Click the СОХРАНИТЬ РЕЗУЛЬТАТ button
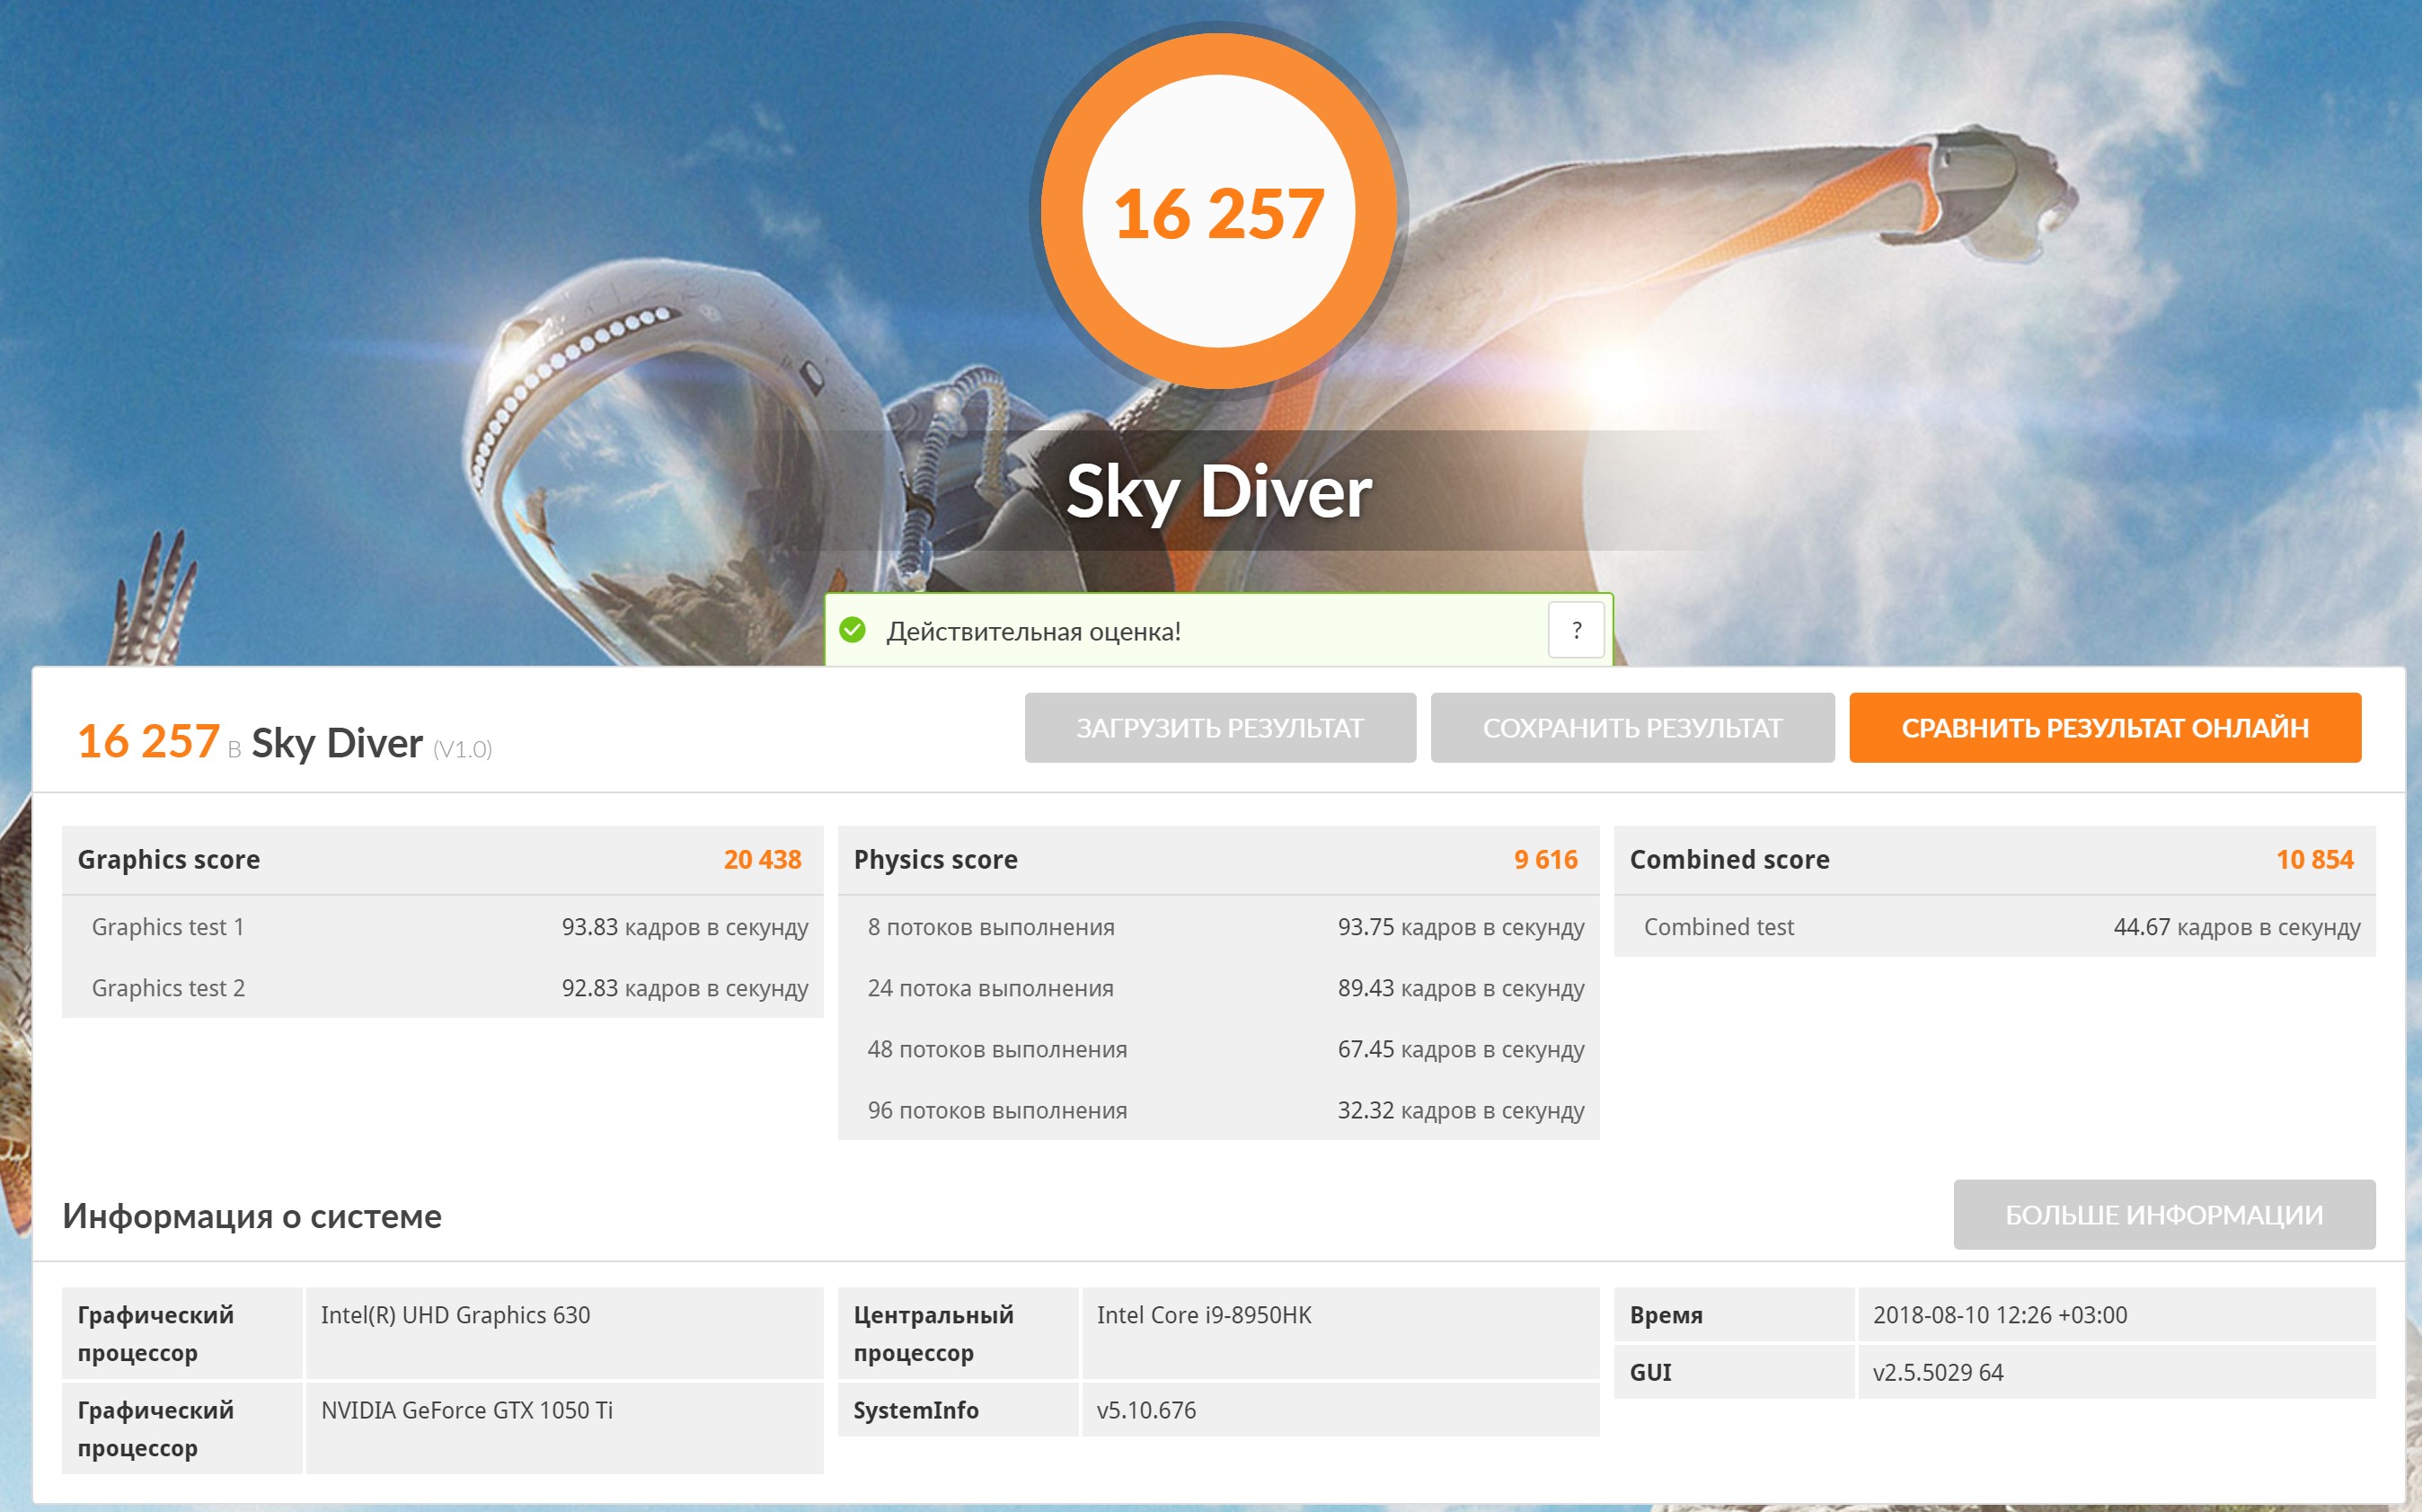 pos(1632,728)
